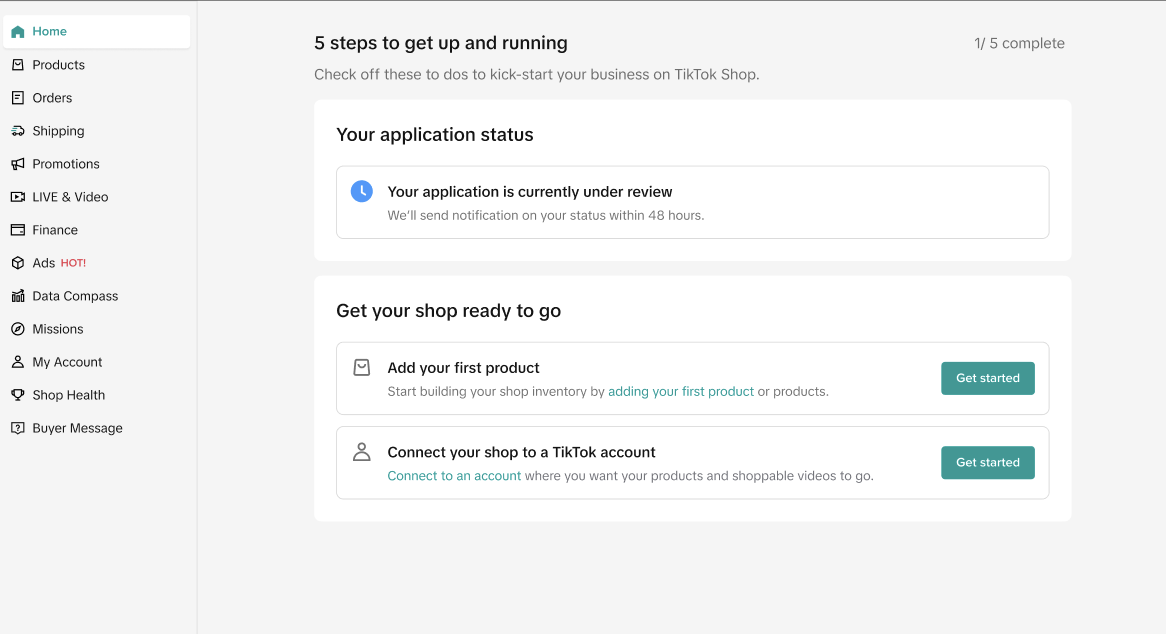Follow the 'Connect to an account' link
This screenshot has width=1166, height=634.
click(x=454, y=476)
